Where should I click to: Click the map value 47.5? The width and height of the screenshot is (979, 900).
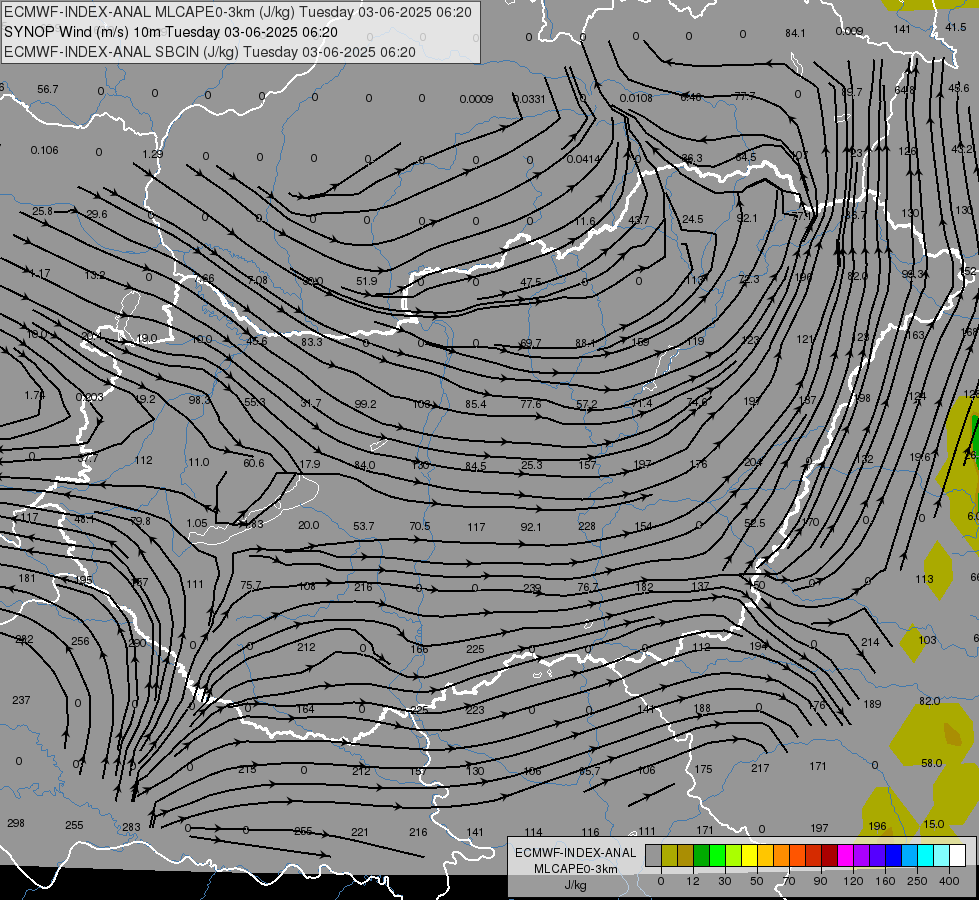530,282
